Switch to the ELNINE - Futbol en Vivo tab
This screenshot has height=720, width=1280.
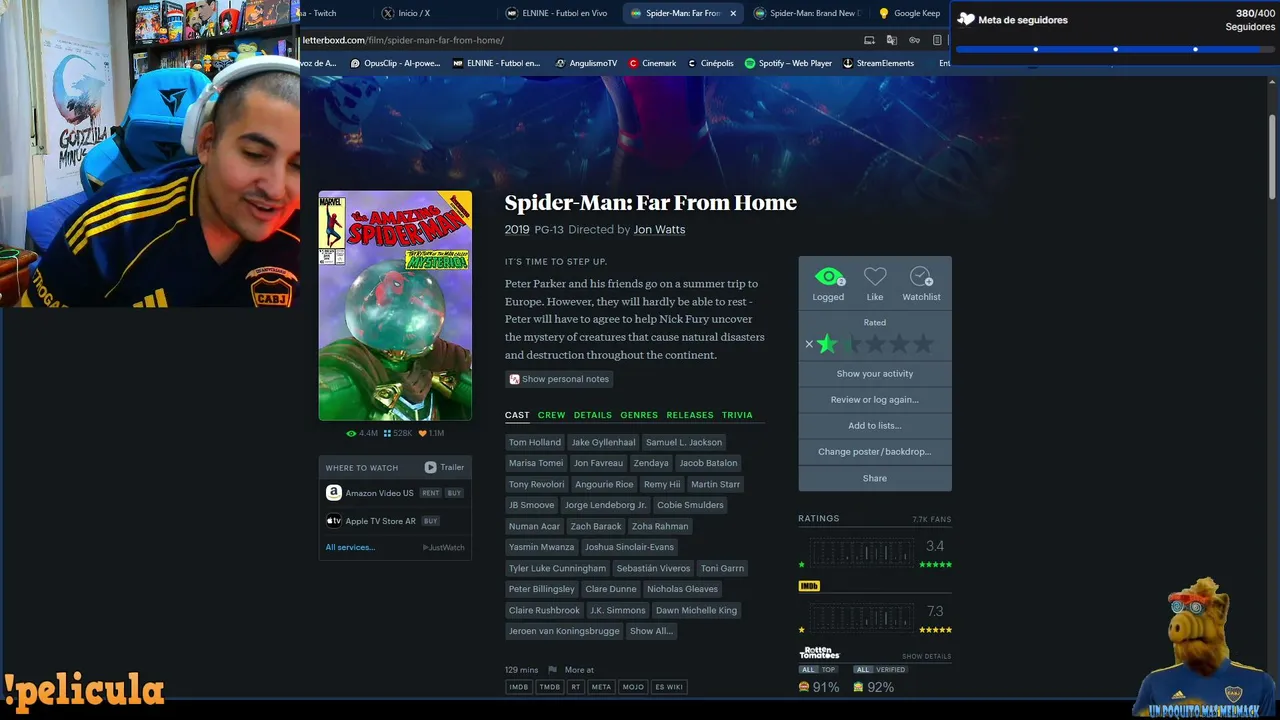pyautogui.click(x=558, y=13)
